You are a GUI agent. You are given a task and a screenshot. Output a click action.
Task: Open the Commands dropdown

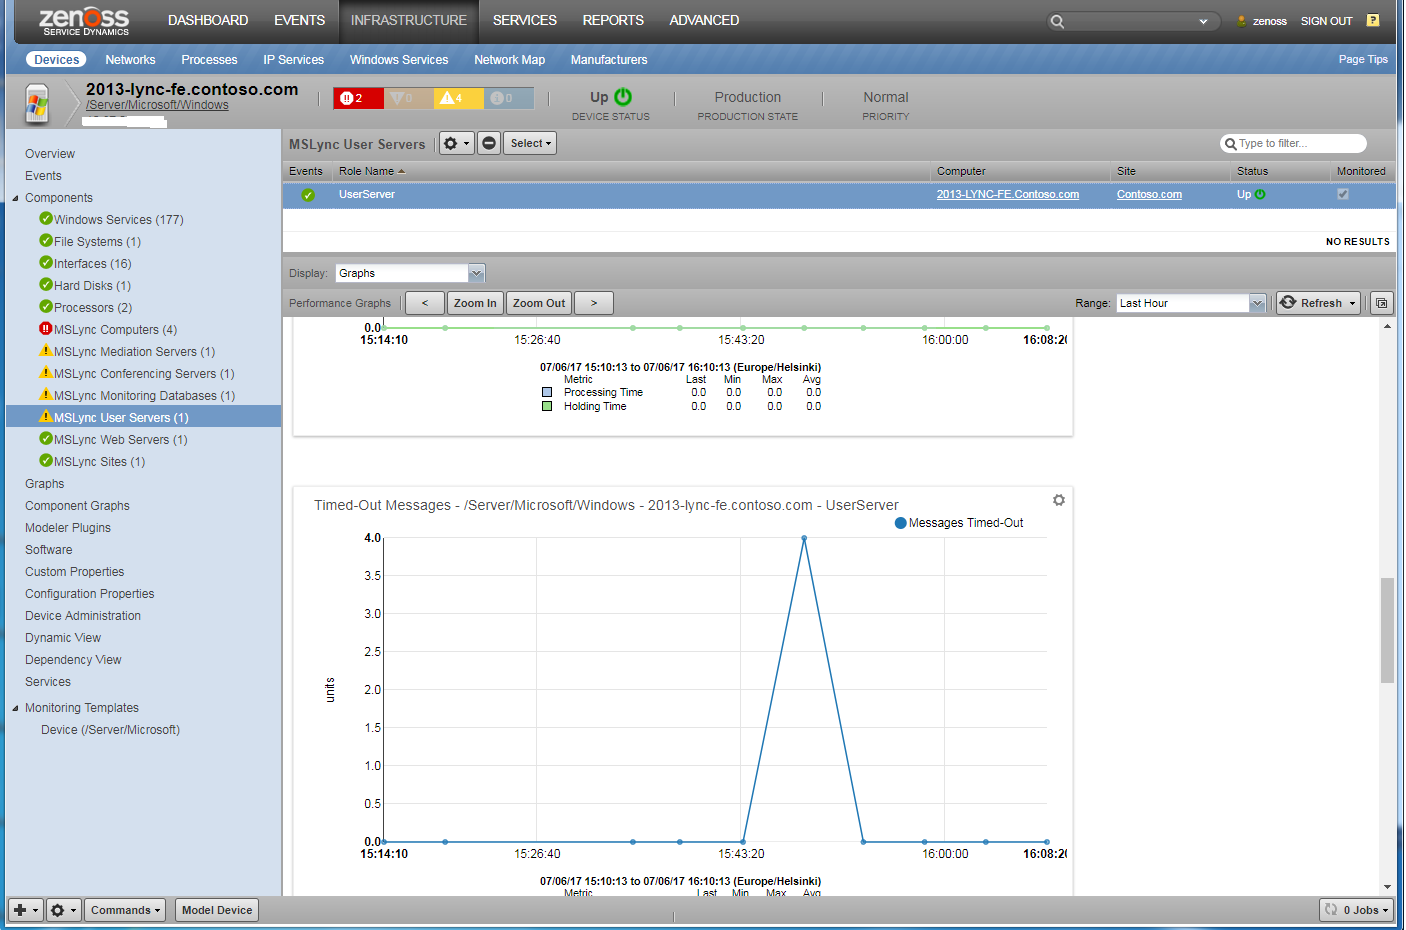tap(125, 910)
